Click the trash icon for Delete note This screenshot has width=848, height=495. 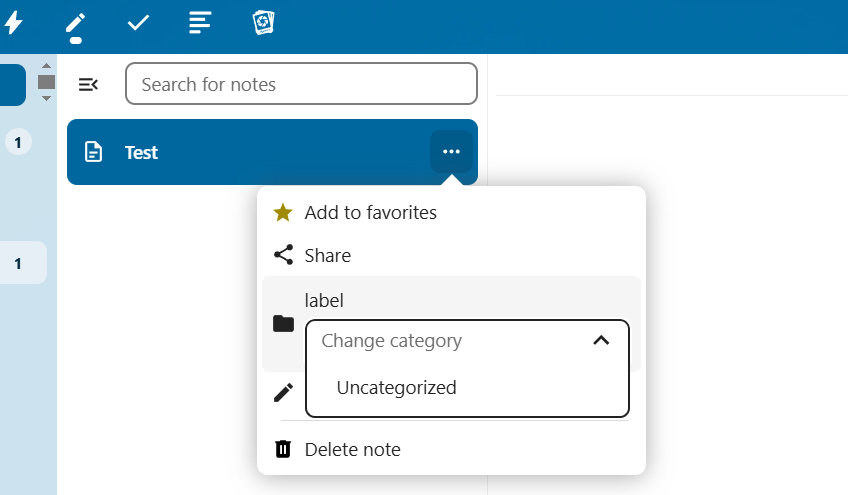coord(283,449)
